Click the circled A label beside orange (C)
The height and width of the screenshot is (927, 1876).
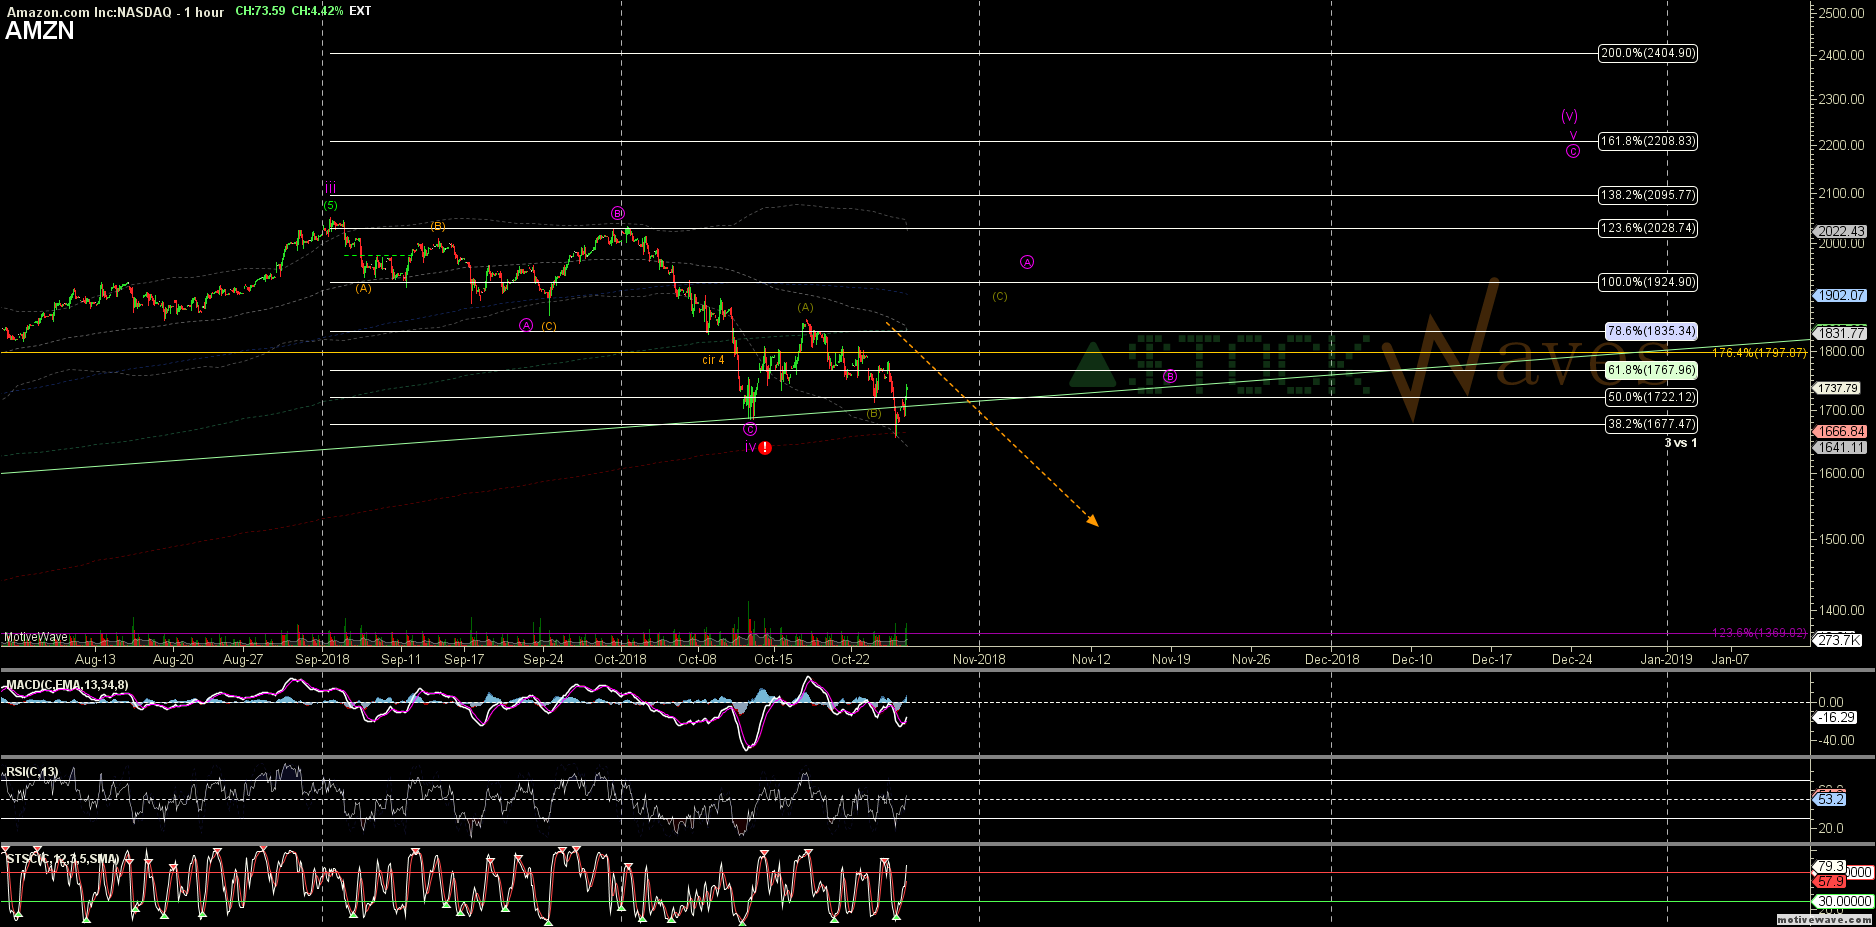tap(526, 325)
